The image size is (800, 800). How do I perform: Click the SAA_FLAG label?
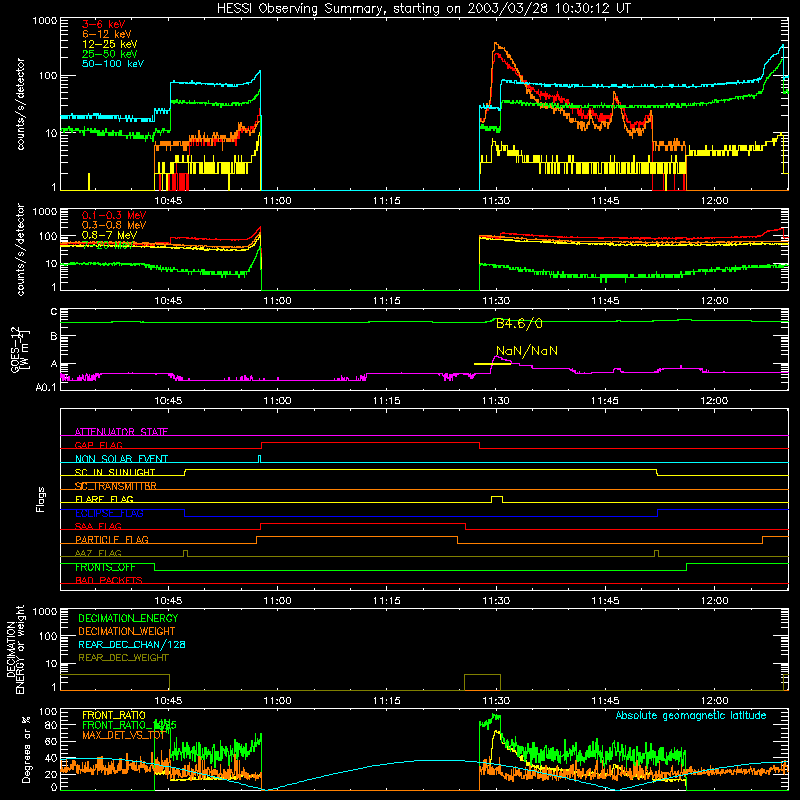pyautogui.click(x=98, y=526)
